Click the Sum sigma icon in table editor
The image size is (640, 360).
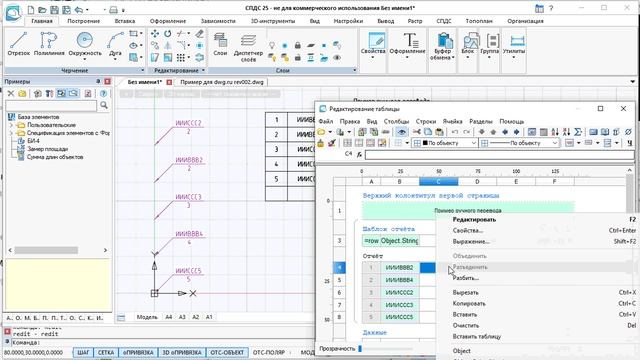(578, 132)
